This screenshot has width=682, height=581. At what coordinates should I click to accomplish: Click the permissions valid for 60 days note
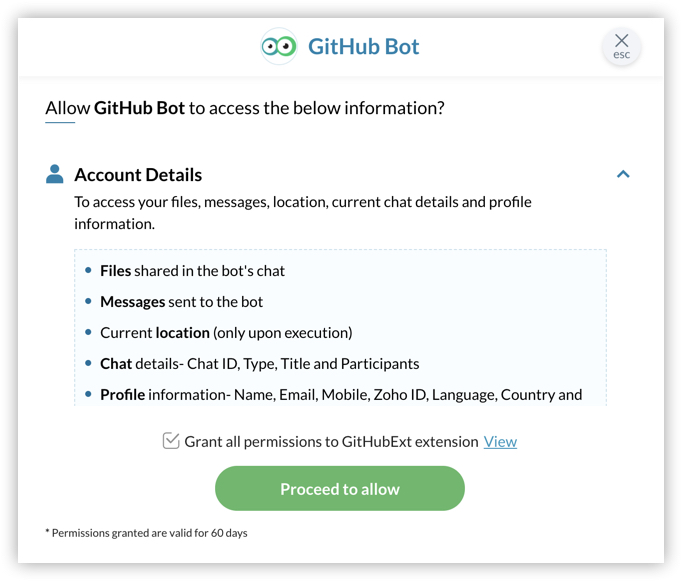pos(146,533)
